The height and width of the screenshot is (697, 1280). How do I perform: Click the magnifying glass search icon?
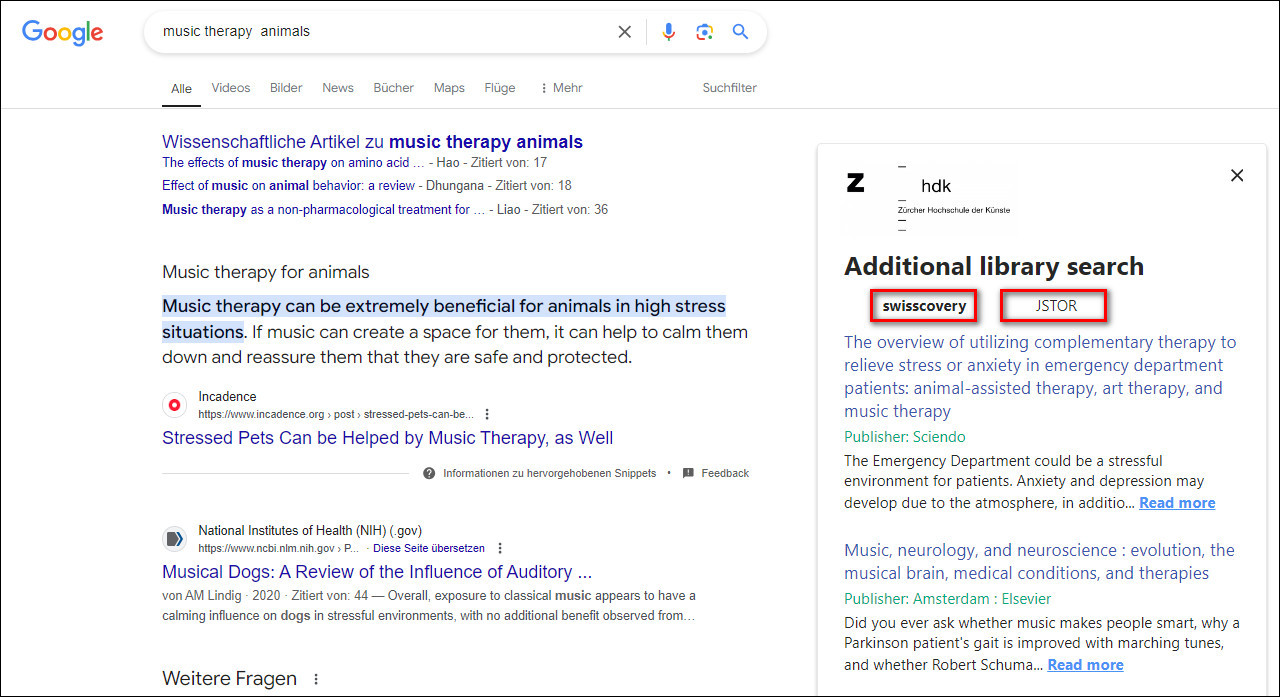[x=740, y=32]
